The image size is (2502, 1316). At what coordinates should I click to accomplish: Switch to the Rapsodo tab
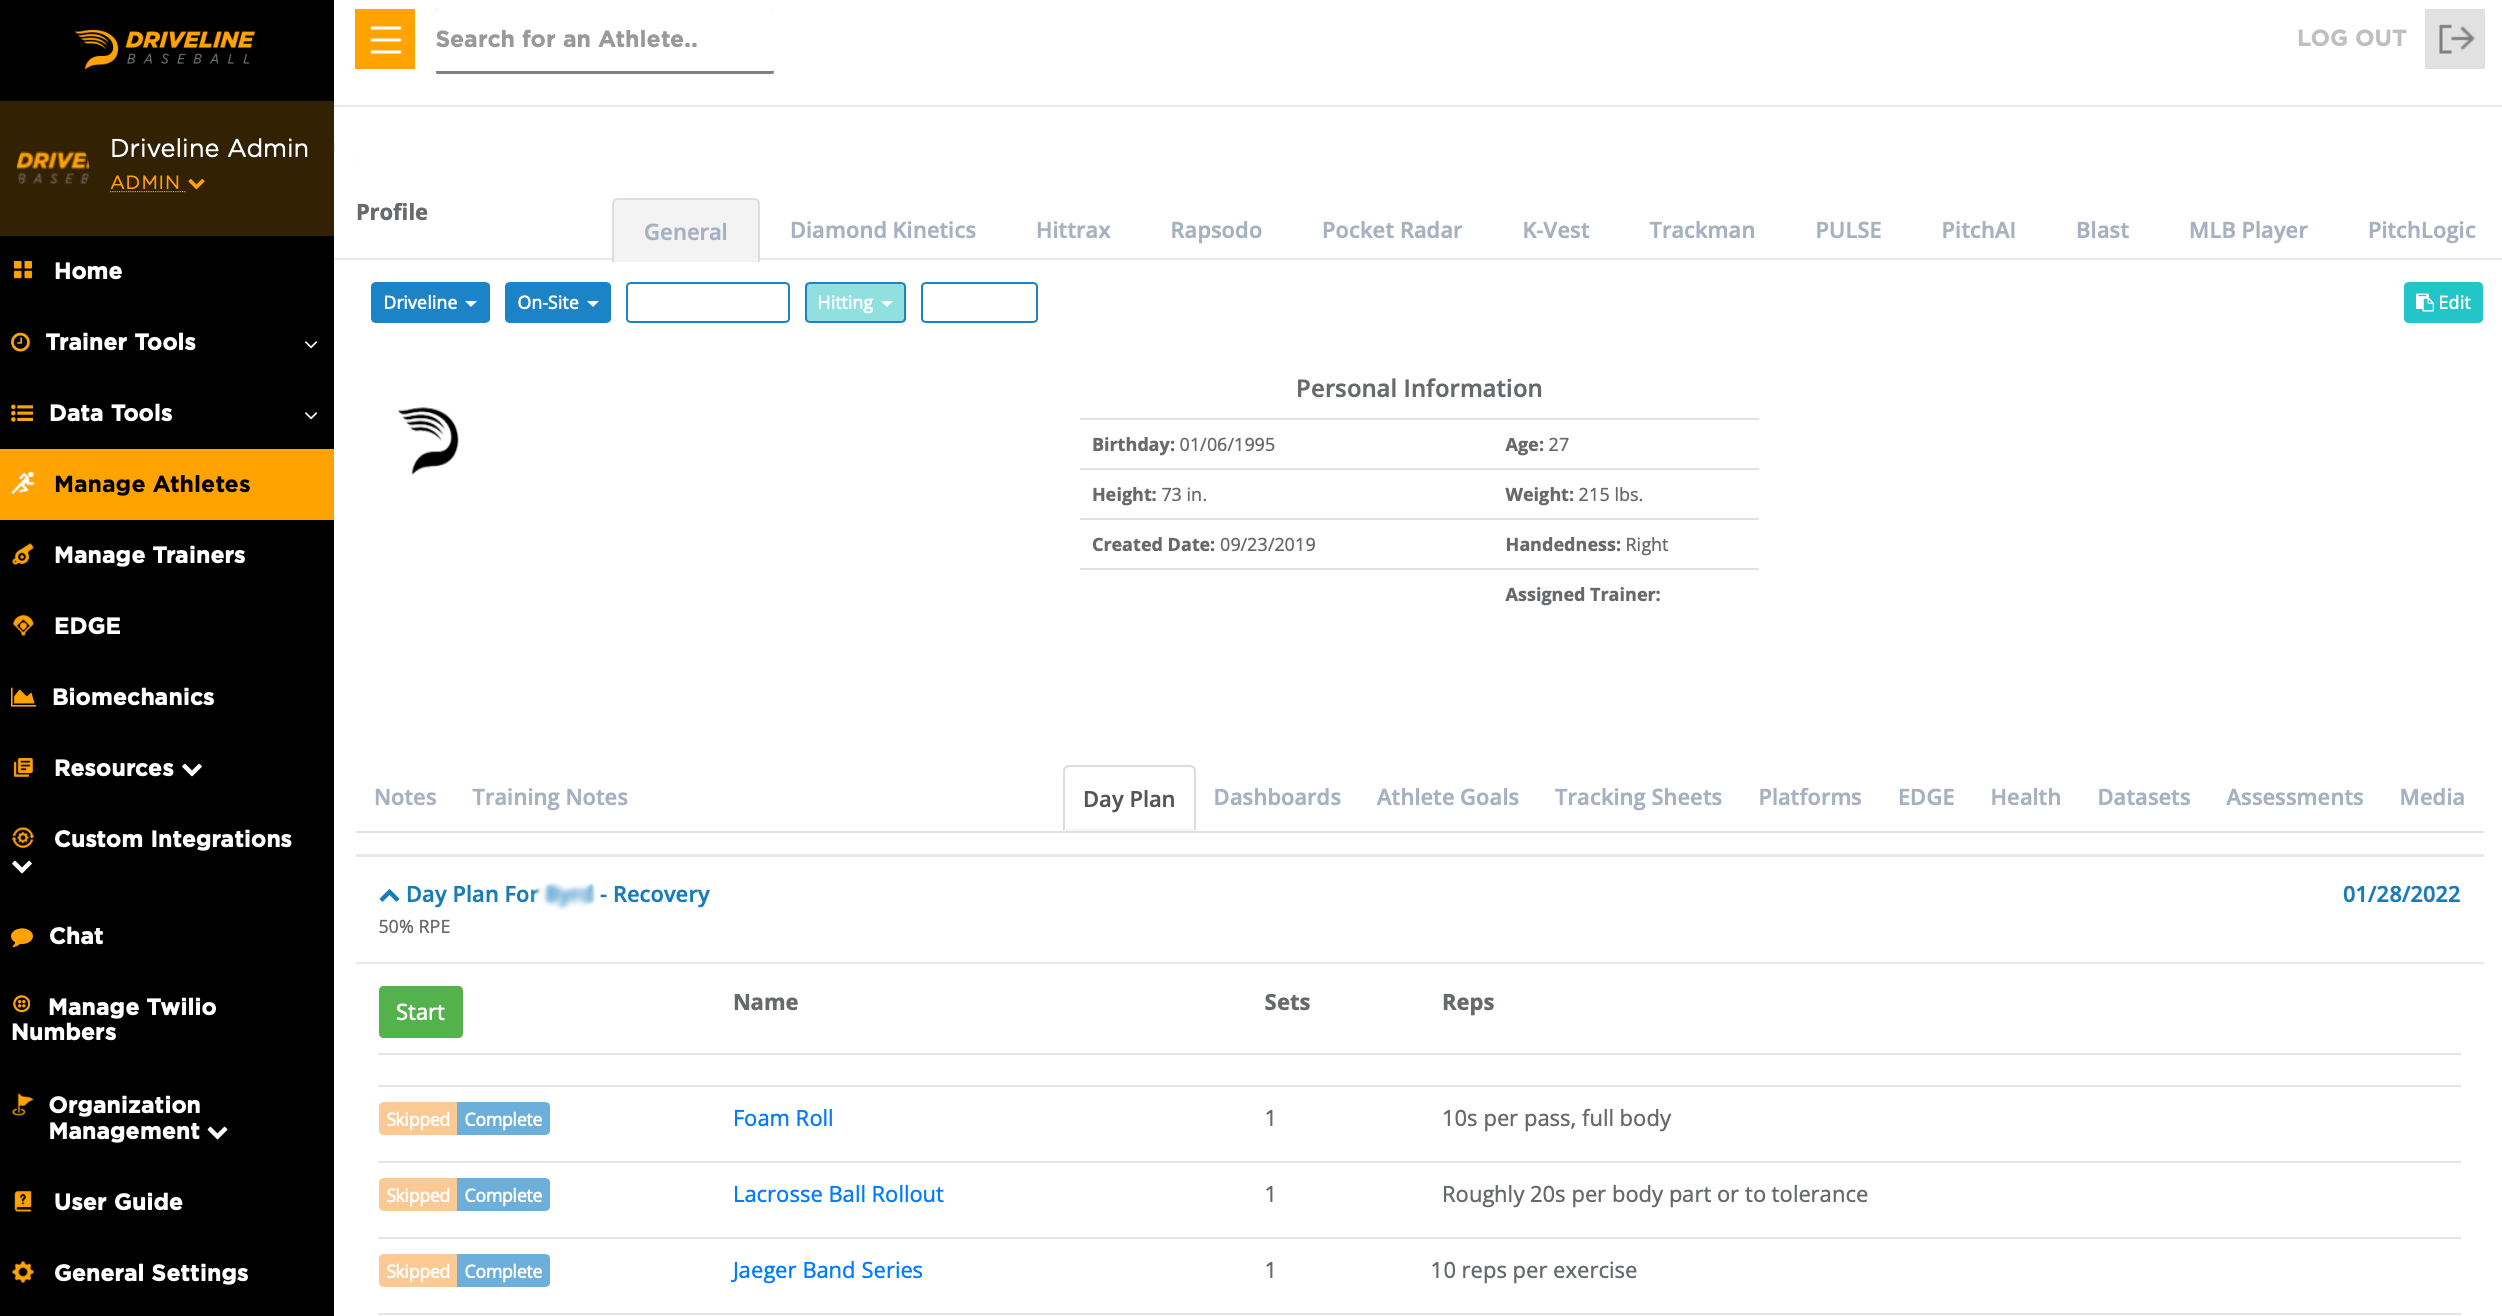[1216, 230]
